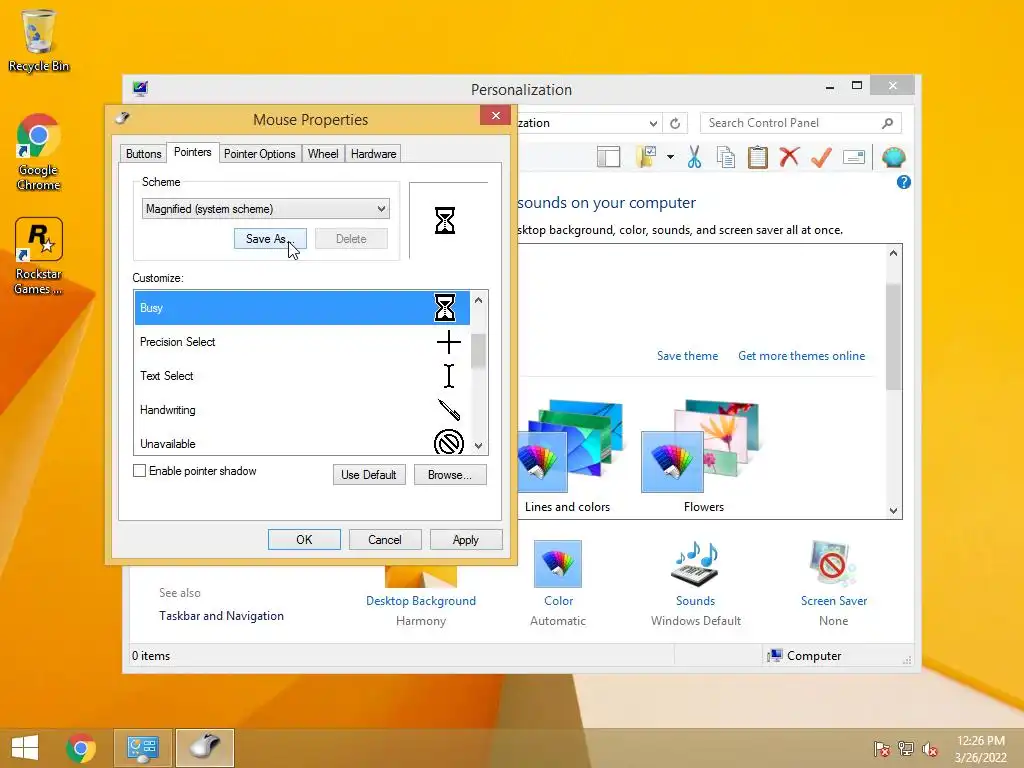Click the Use Default button

pos(369,475)
